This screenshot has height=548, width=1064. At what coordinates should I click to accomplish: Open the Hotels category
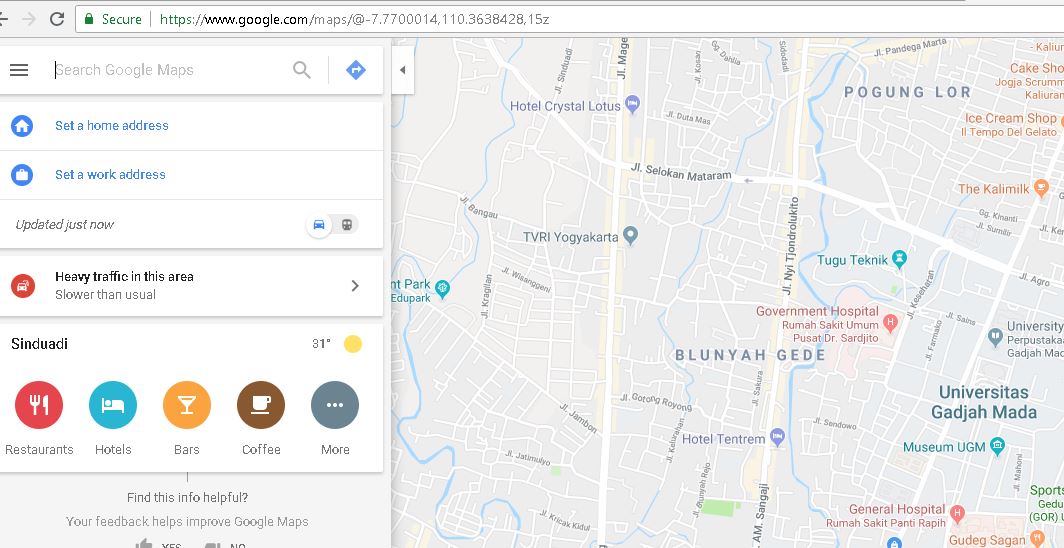pos(113,405)
